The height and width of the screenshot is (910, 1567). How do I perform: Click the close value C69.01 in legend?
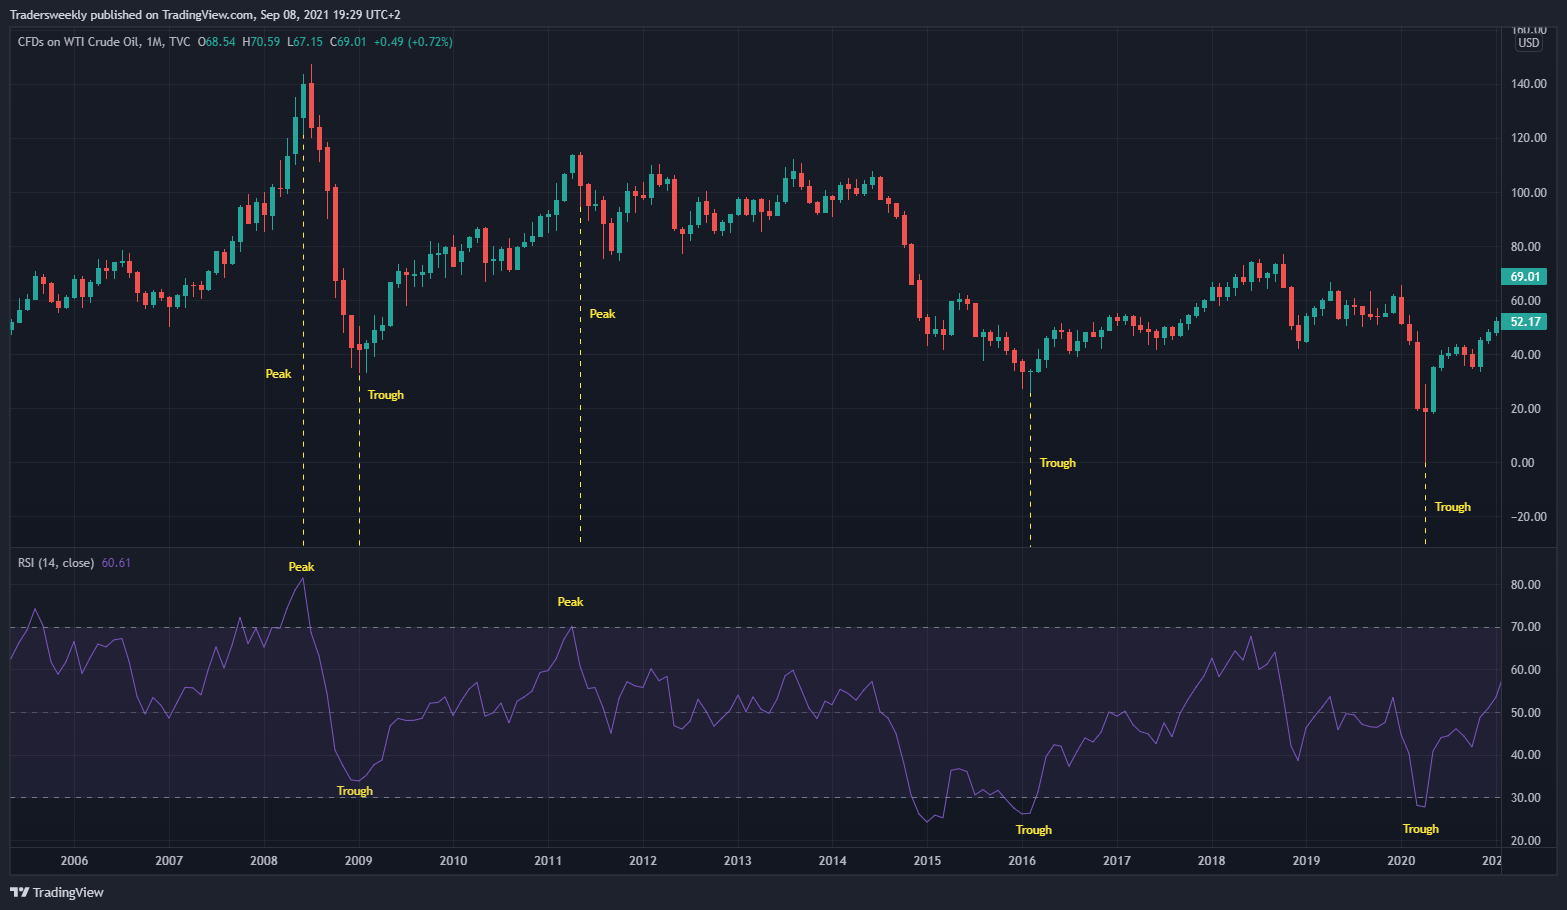click(348, 42)
